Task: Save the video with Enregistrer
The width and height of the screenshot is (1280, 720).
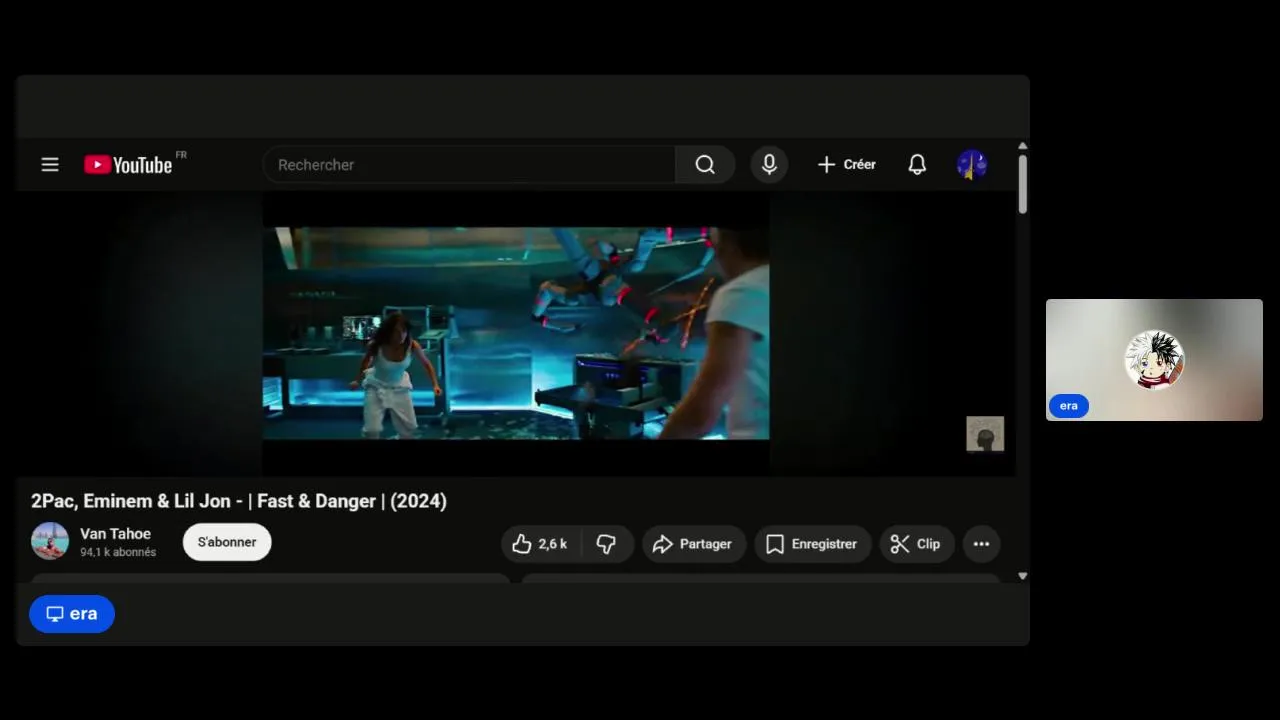Action: pos(812,544)
